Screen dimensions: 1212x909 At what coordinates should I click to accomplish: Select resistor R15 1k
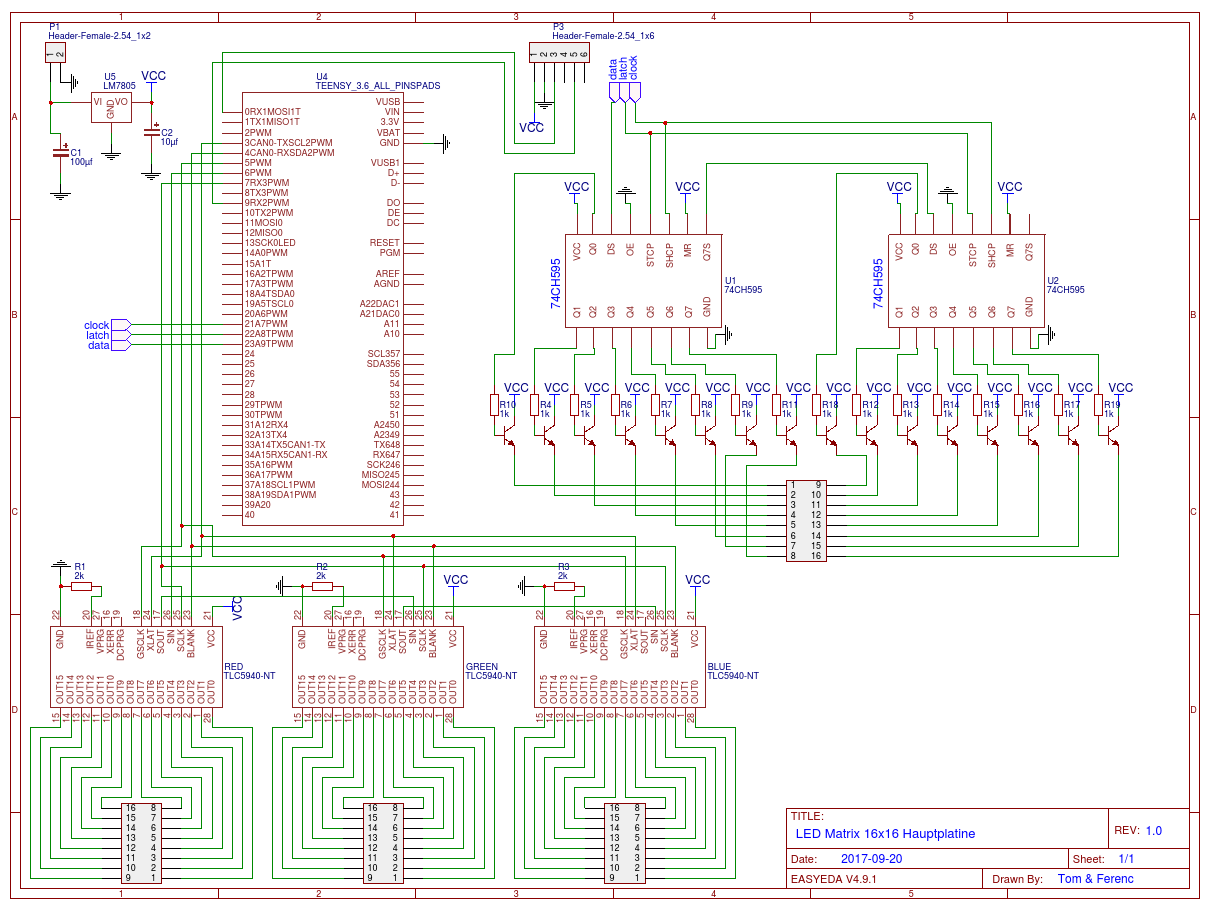[x=977, y=405]
